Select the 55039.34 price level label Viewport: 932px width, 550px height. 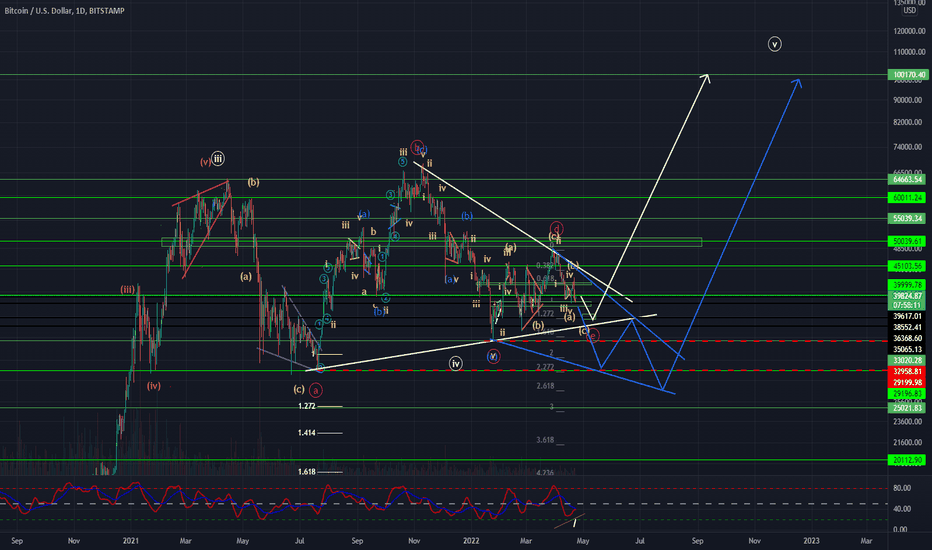907,218
